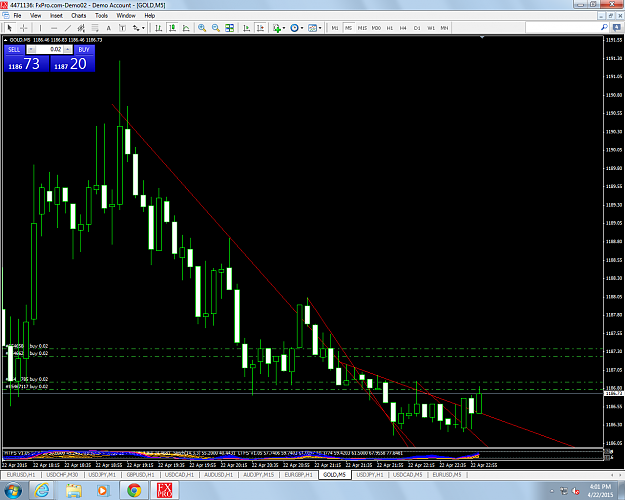Switch to the USDJPY,M1 chart tab
The image size is (625, 500).
click(102, 474)
